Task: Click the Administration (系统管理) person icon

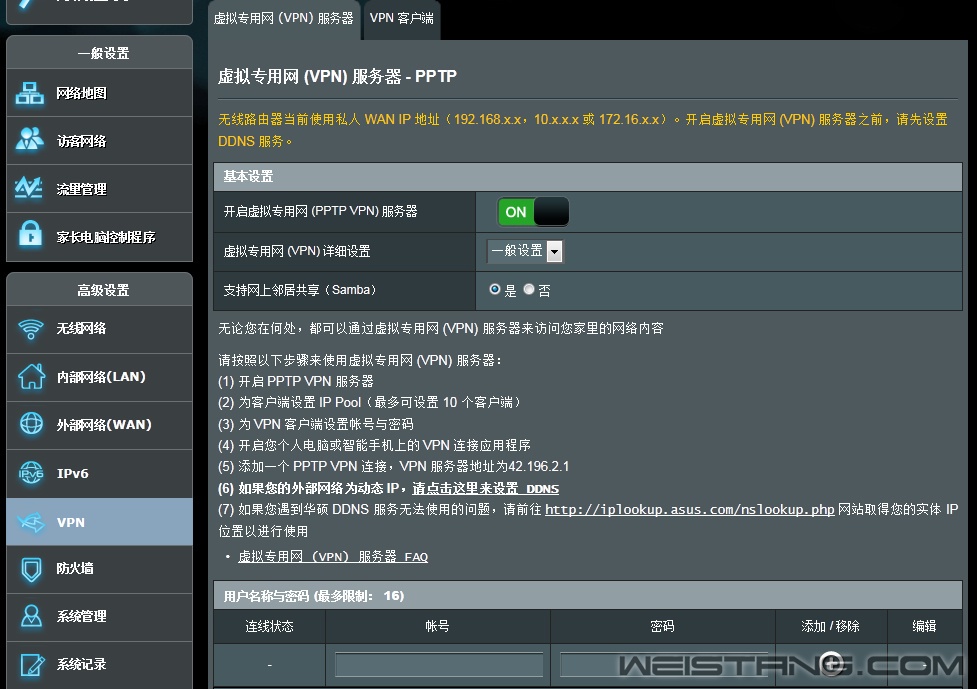Action: pyautogui.click(x=31, y=616)
